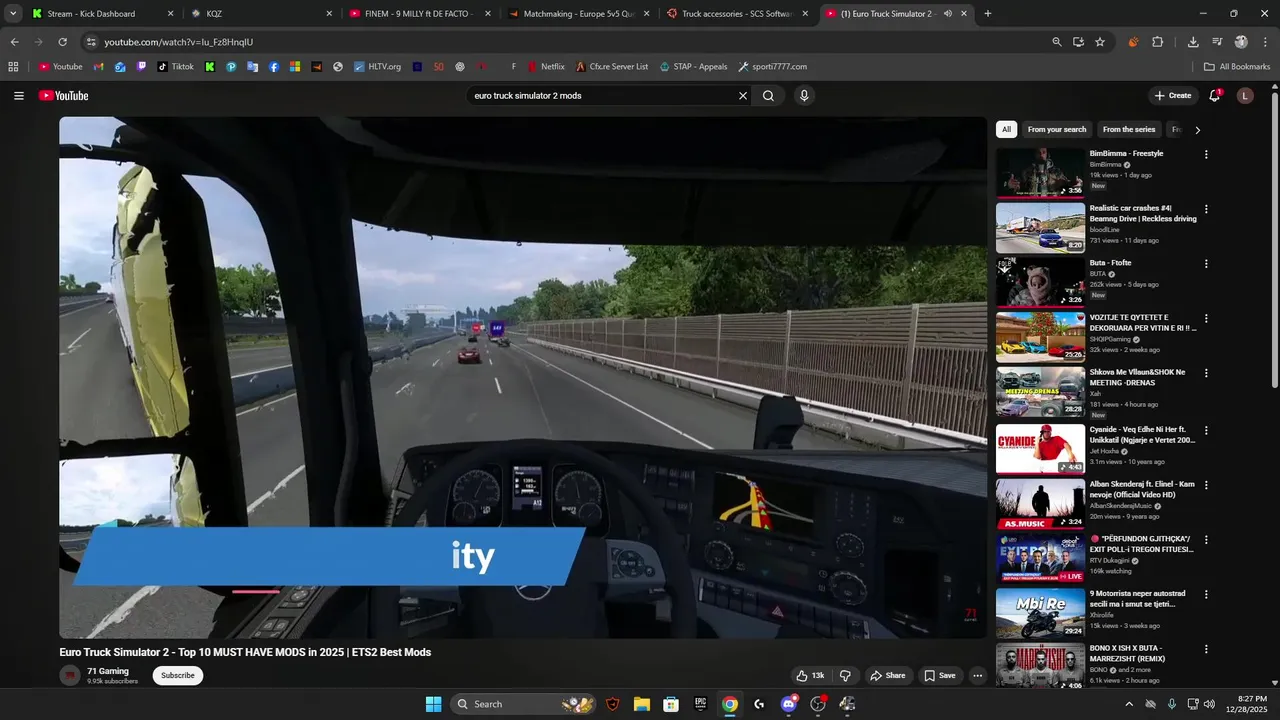Switch to Stream - Kick Dashboard tab
Image resolution: width=1280 pixels, height=720 pixels.
point(103,14)
